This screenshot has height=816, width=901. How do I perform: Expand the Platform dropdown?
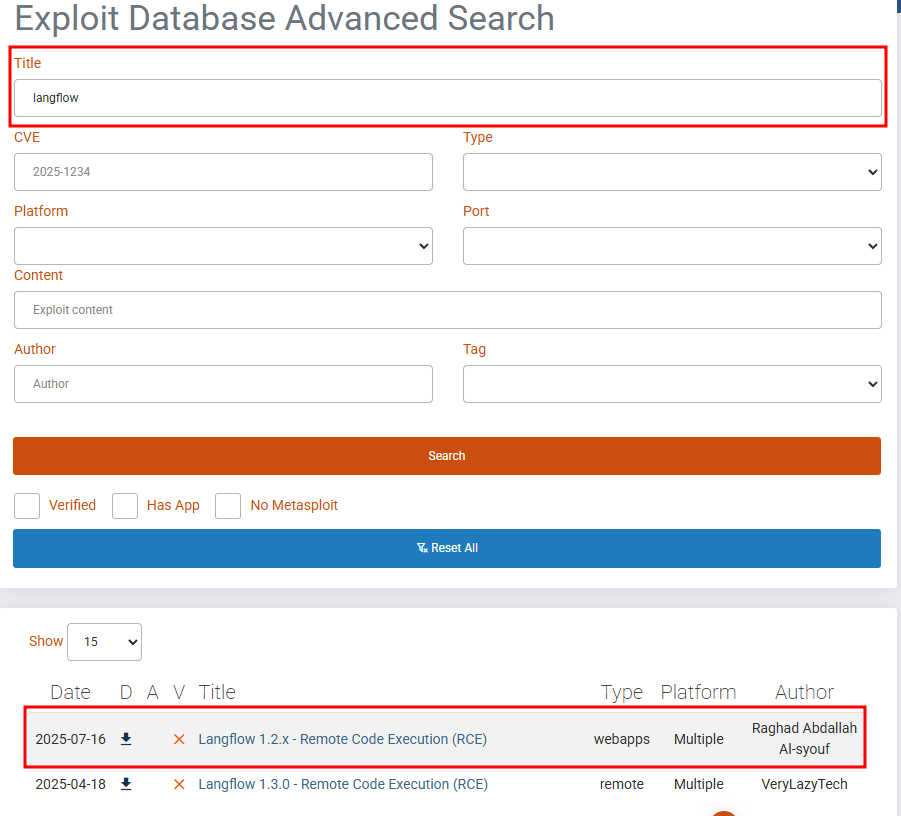pos(223,246)
